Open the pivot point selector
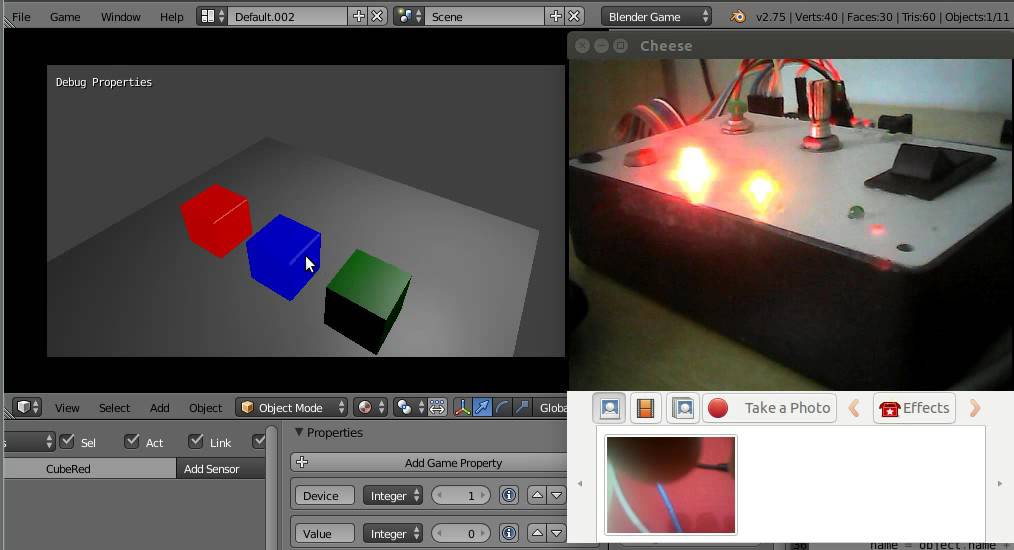Viewport: 1014px width, 550px height. pos(410,407)
